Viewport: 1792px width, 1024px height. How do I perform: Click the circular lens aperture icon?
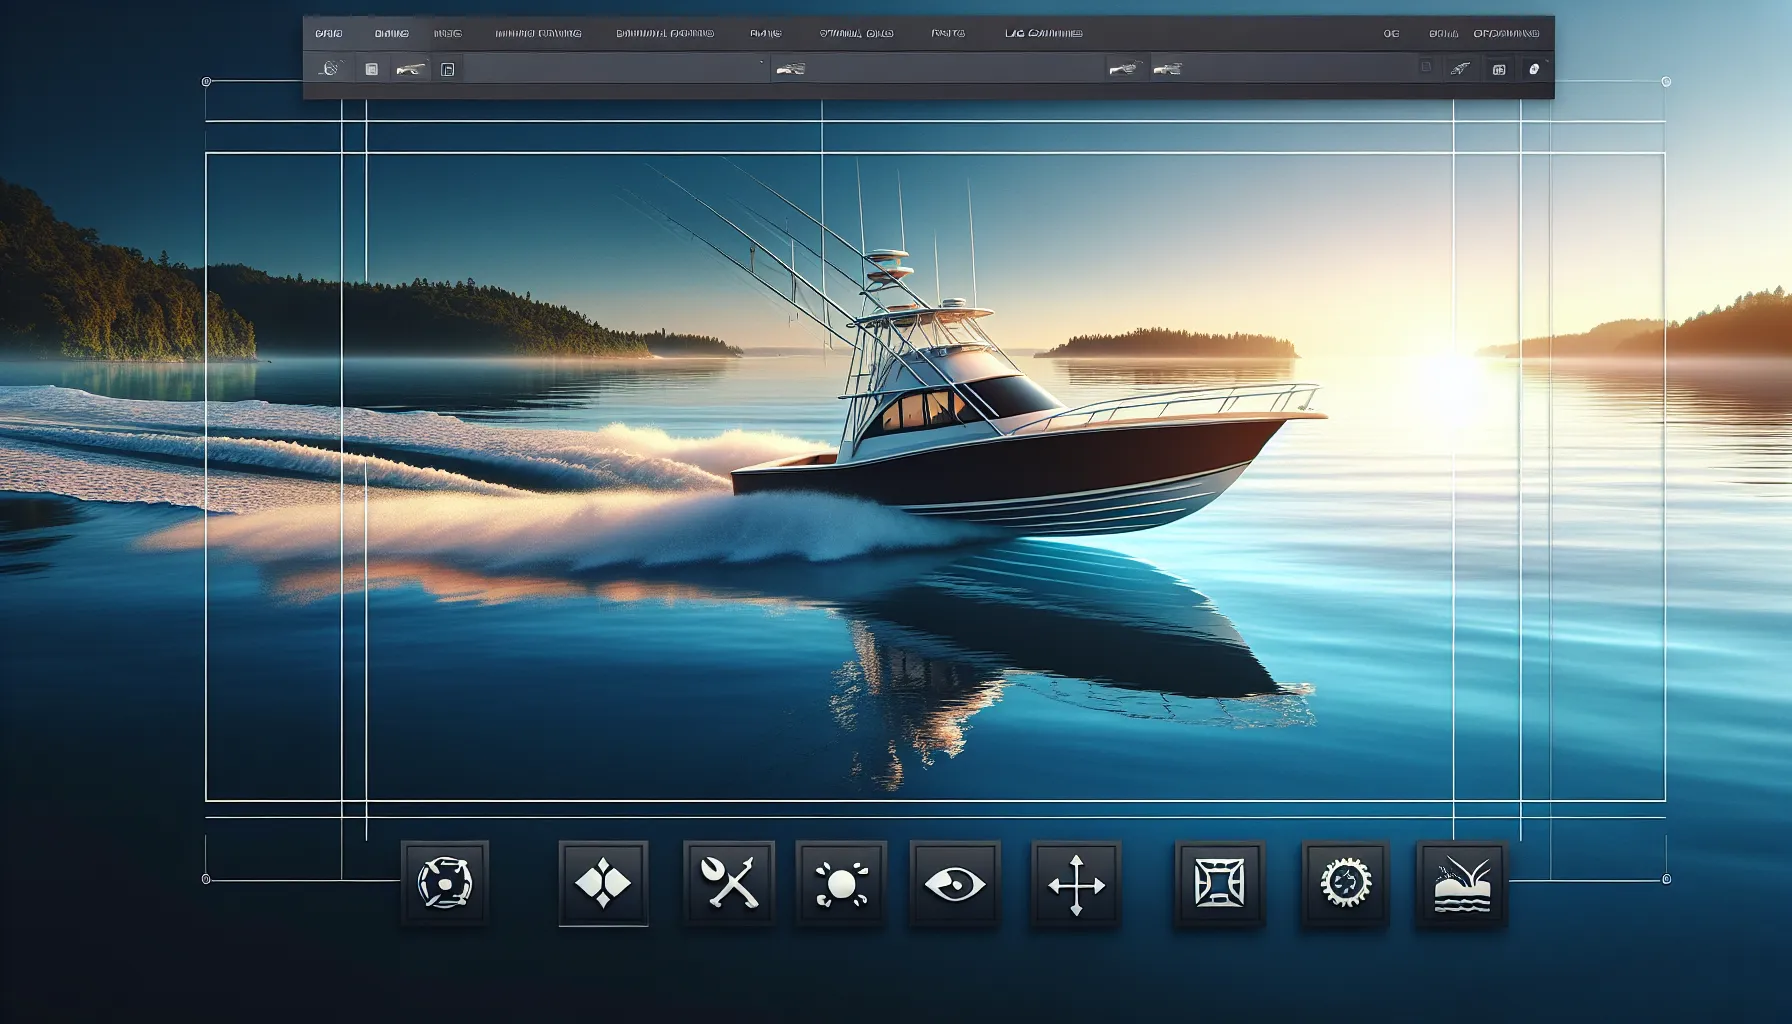click(444, 883)
